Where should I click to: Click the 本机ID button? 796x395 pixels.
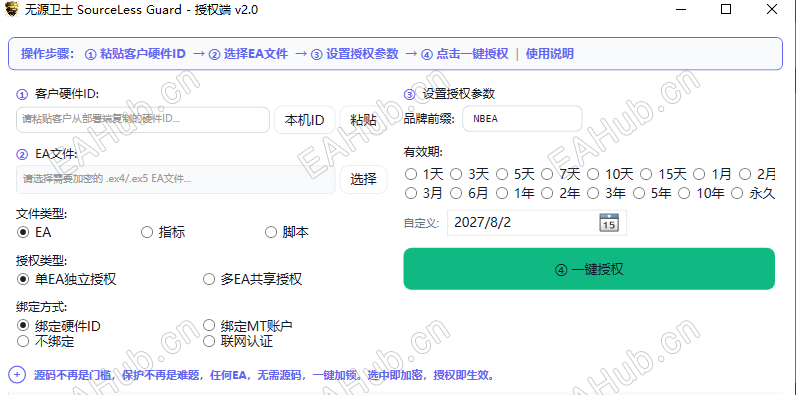tap(304, 120)
